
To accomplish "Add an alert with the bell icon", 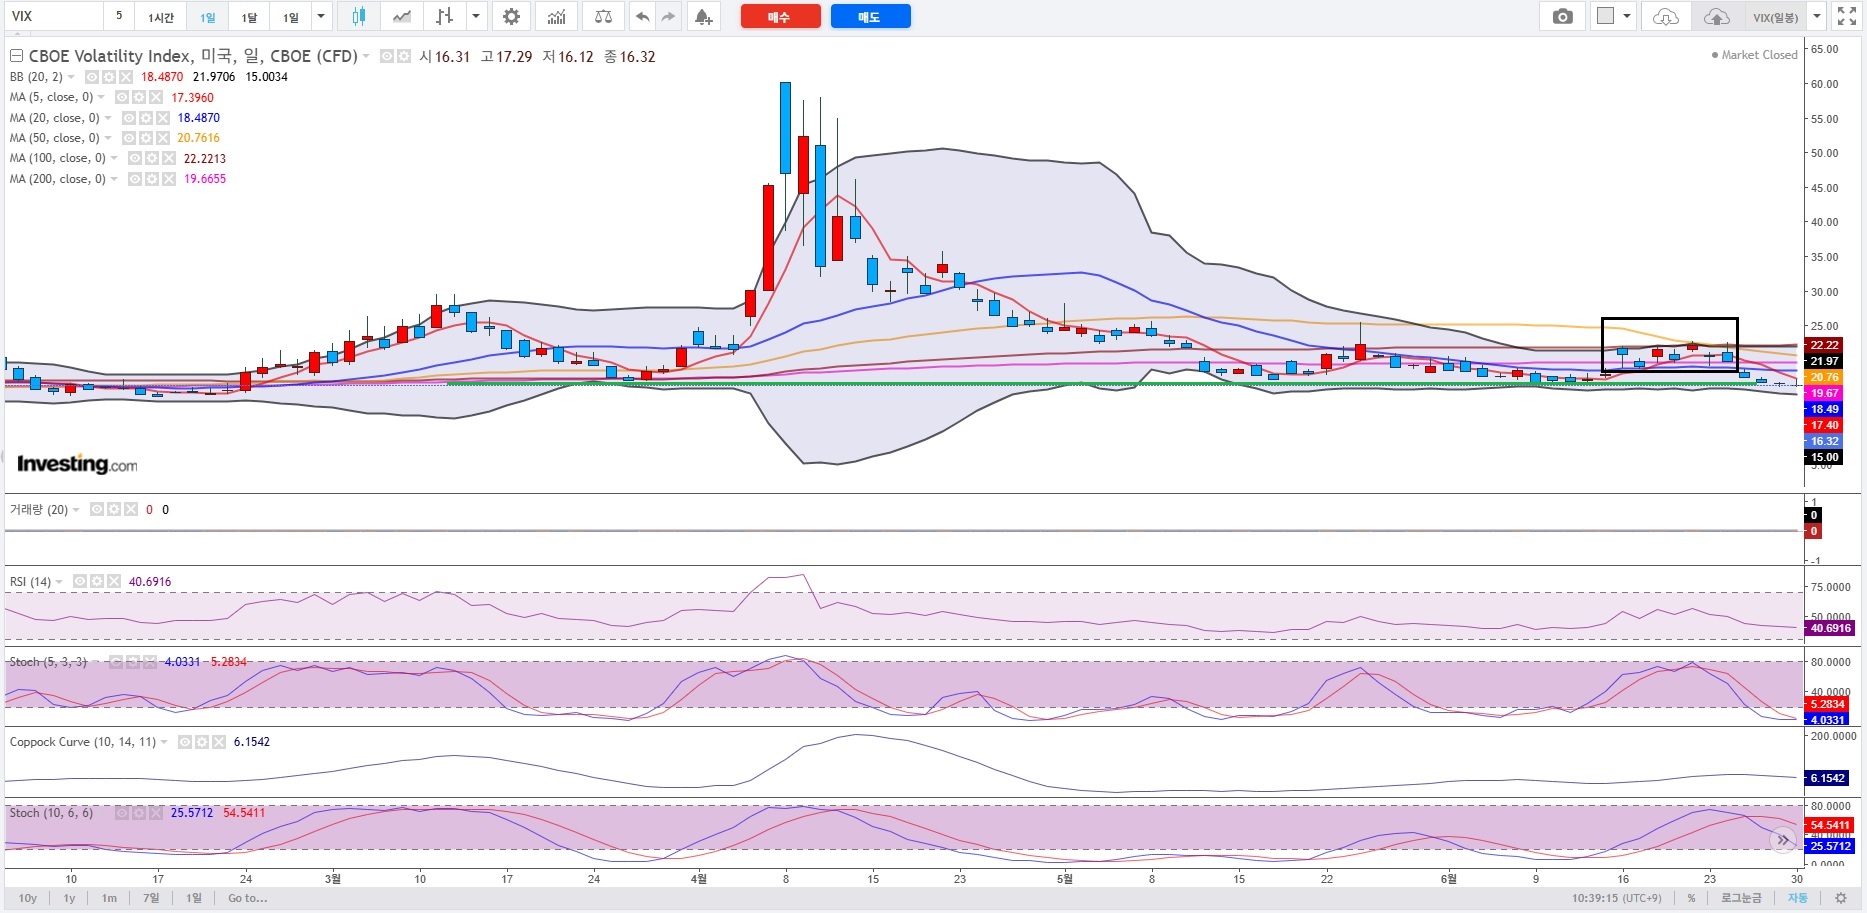I will 703,17.
